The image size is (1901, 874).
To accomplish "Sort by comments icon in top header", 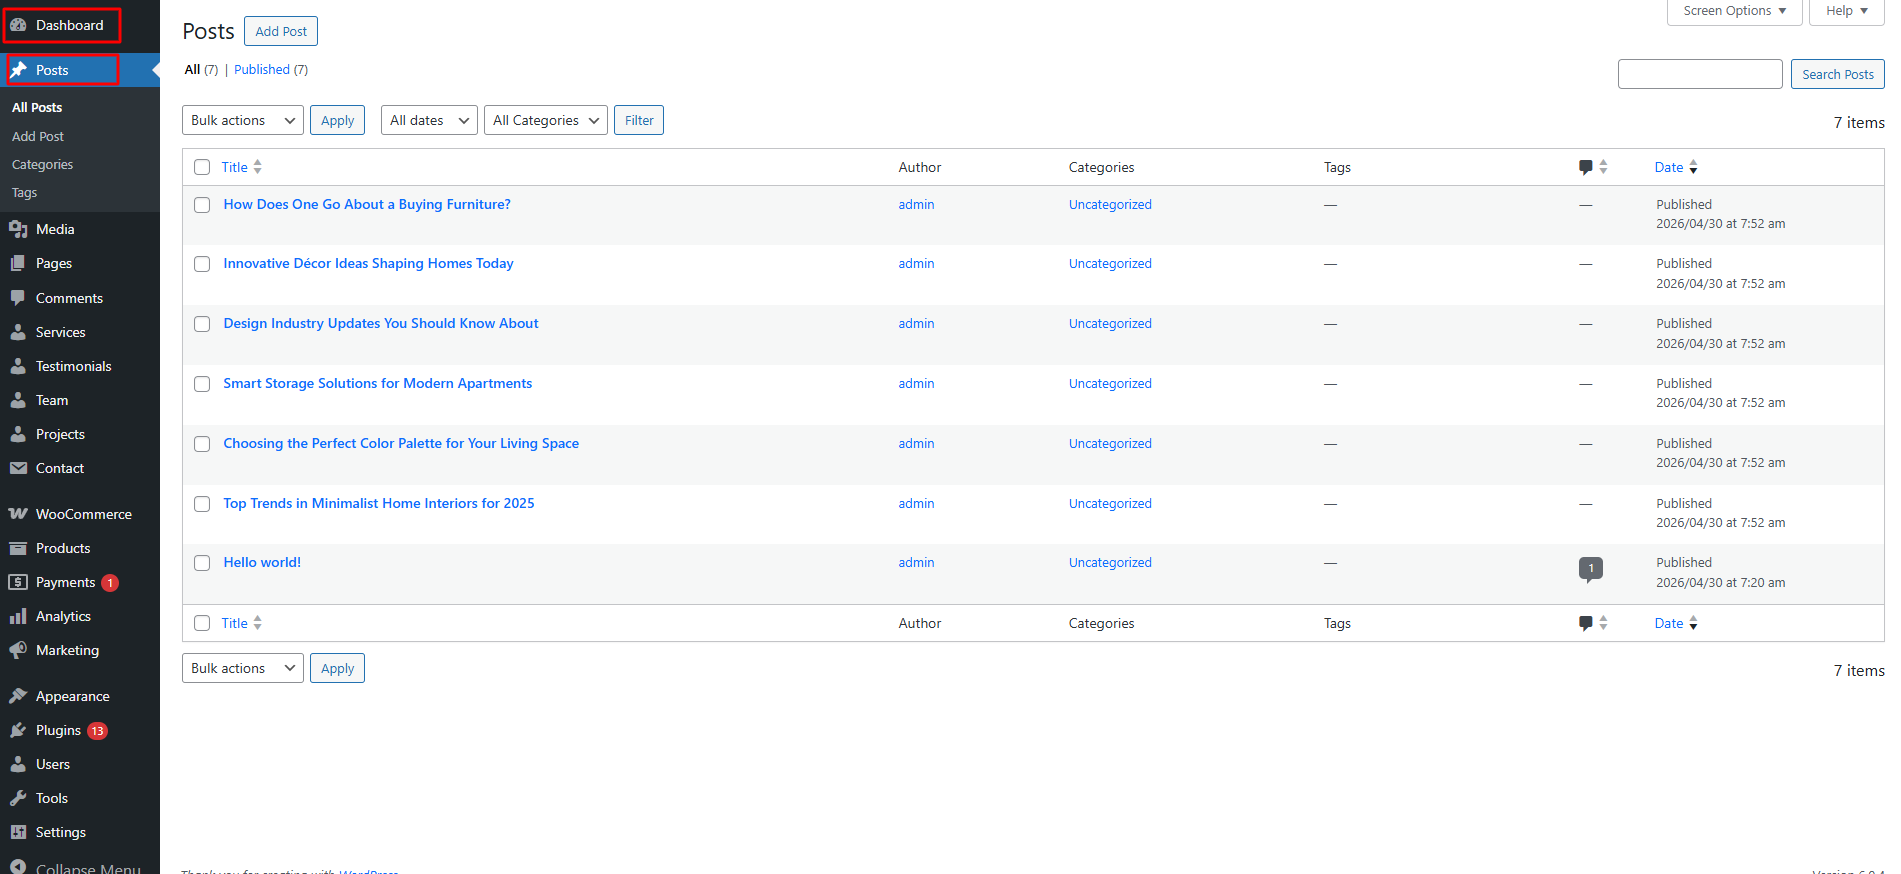I will click(x=1592, y=167).
